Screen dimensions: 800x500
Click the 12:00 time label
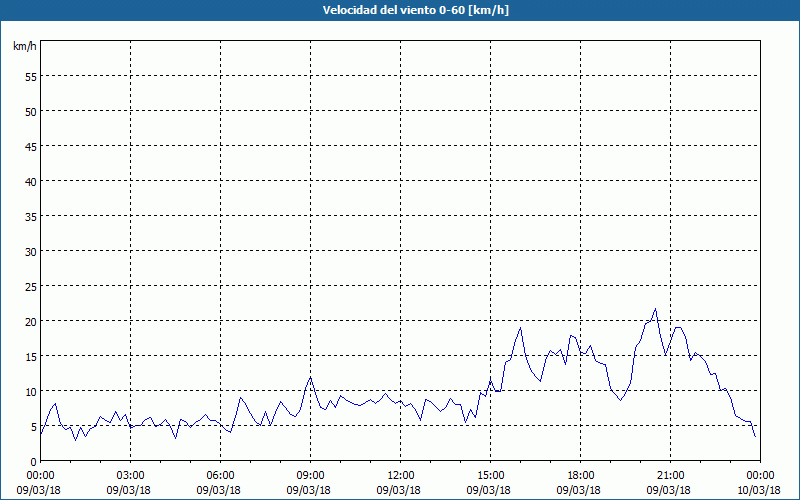click(x=400, y=475)
